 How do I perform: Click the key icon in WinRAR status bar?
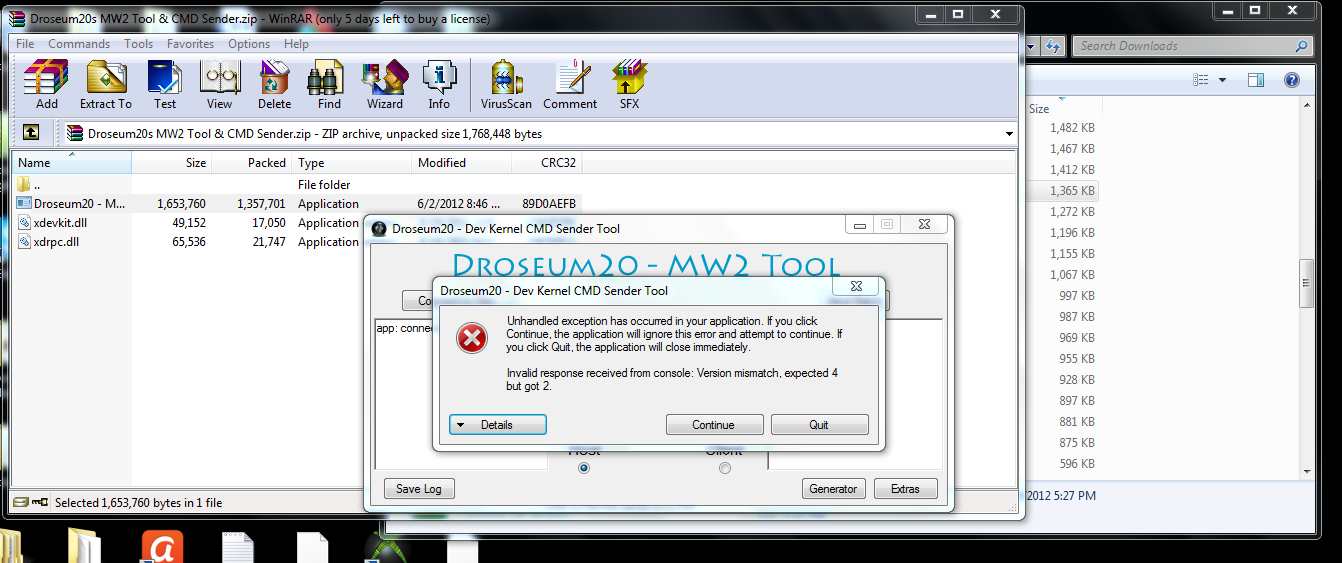click(x=40, y=502)
